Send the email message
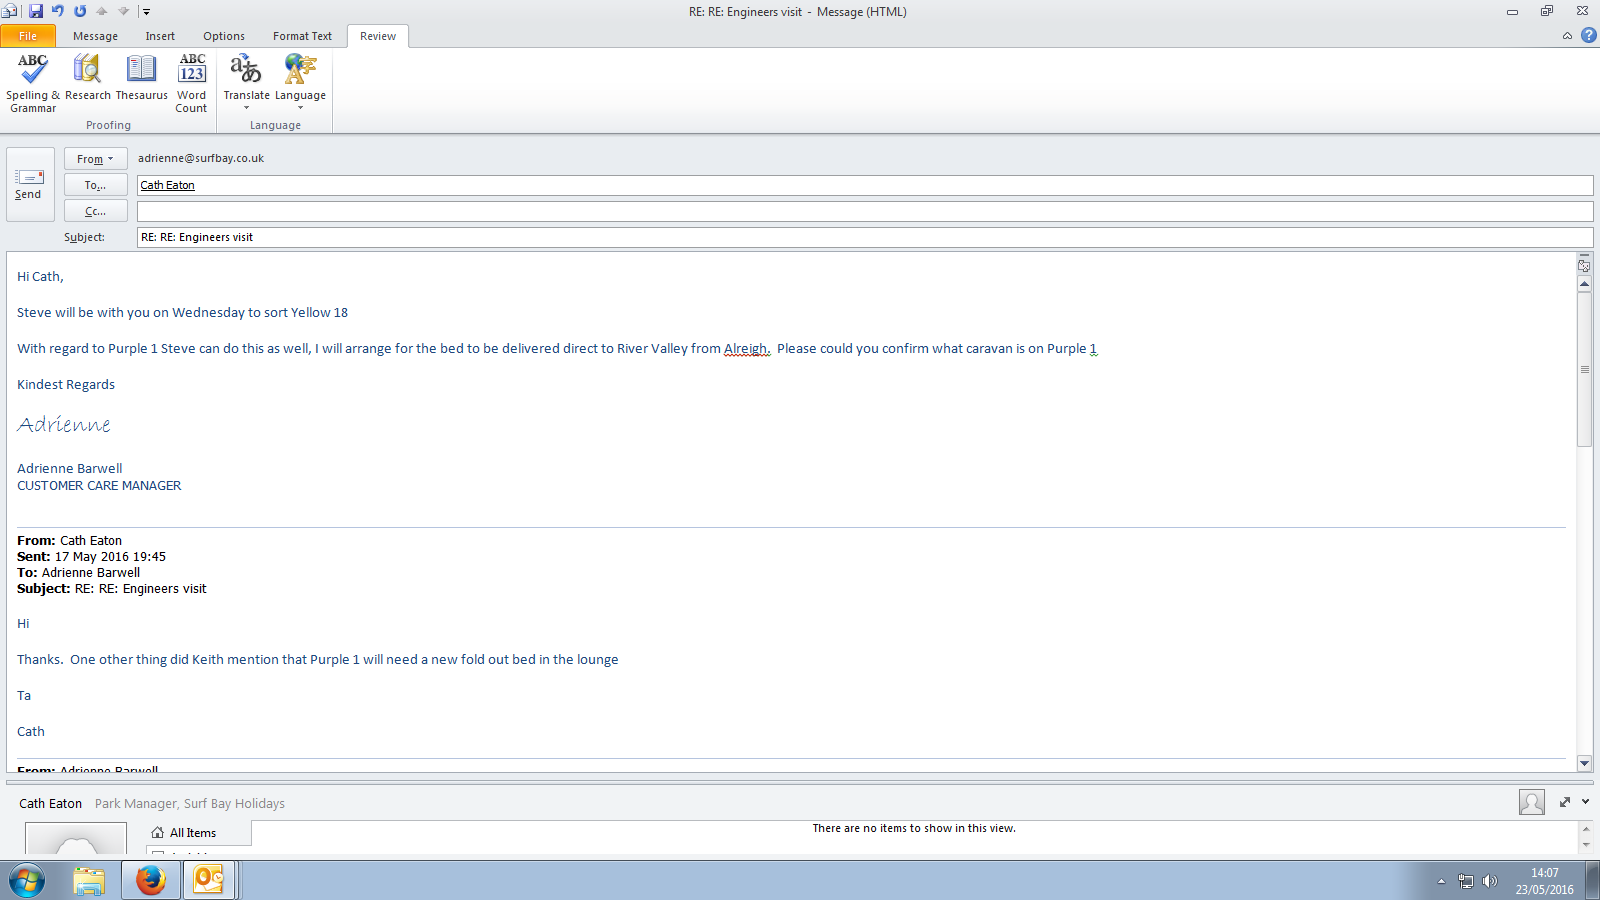This screenshot has width=1600, height=900. pos(29,184)
